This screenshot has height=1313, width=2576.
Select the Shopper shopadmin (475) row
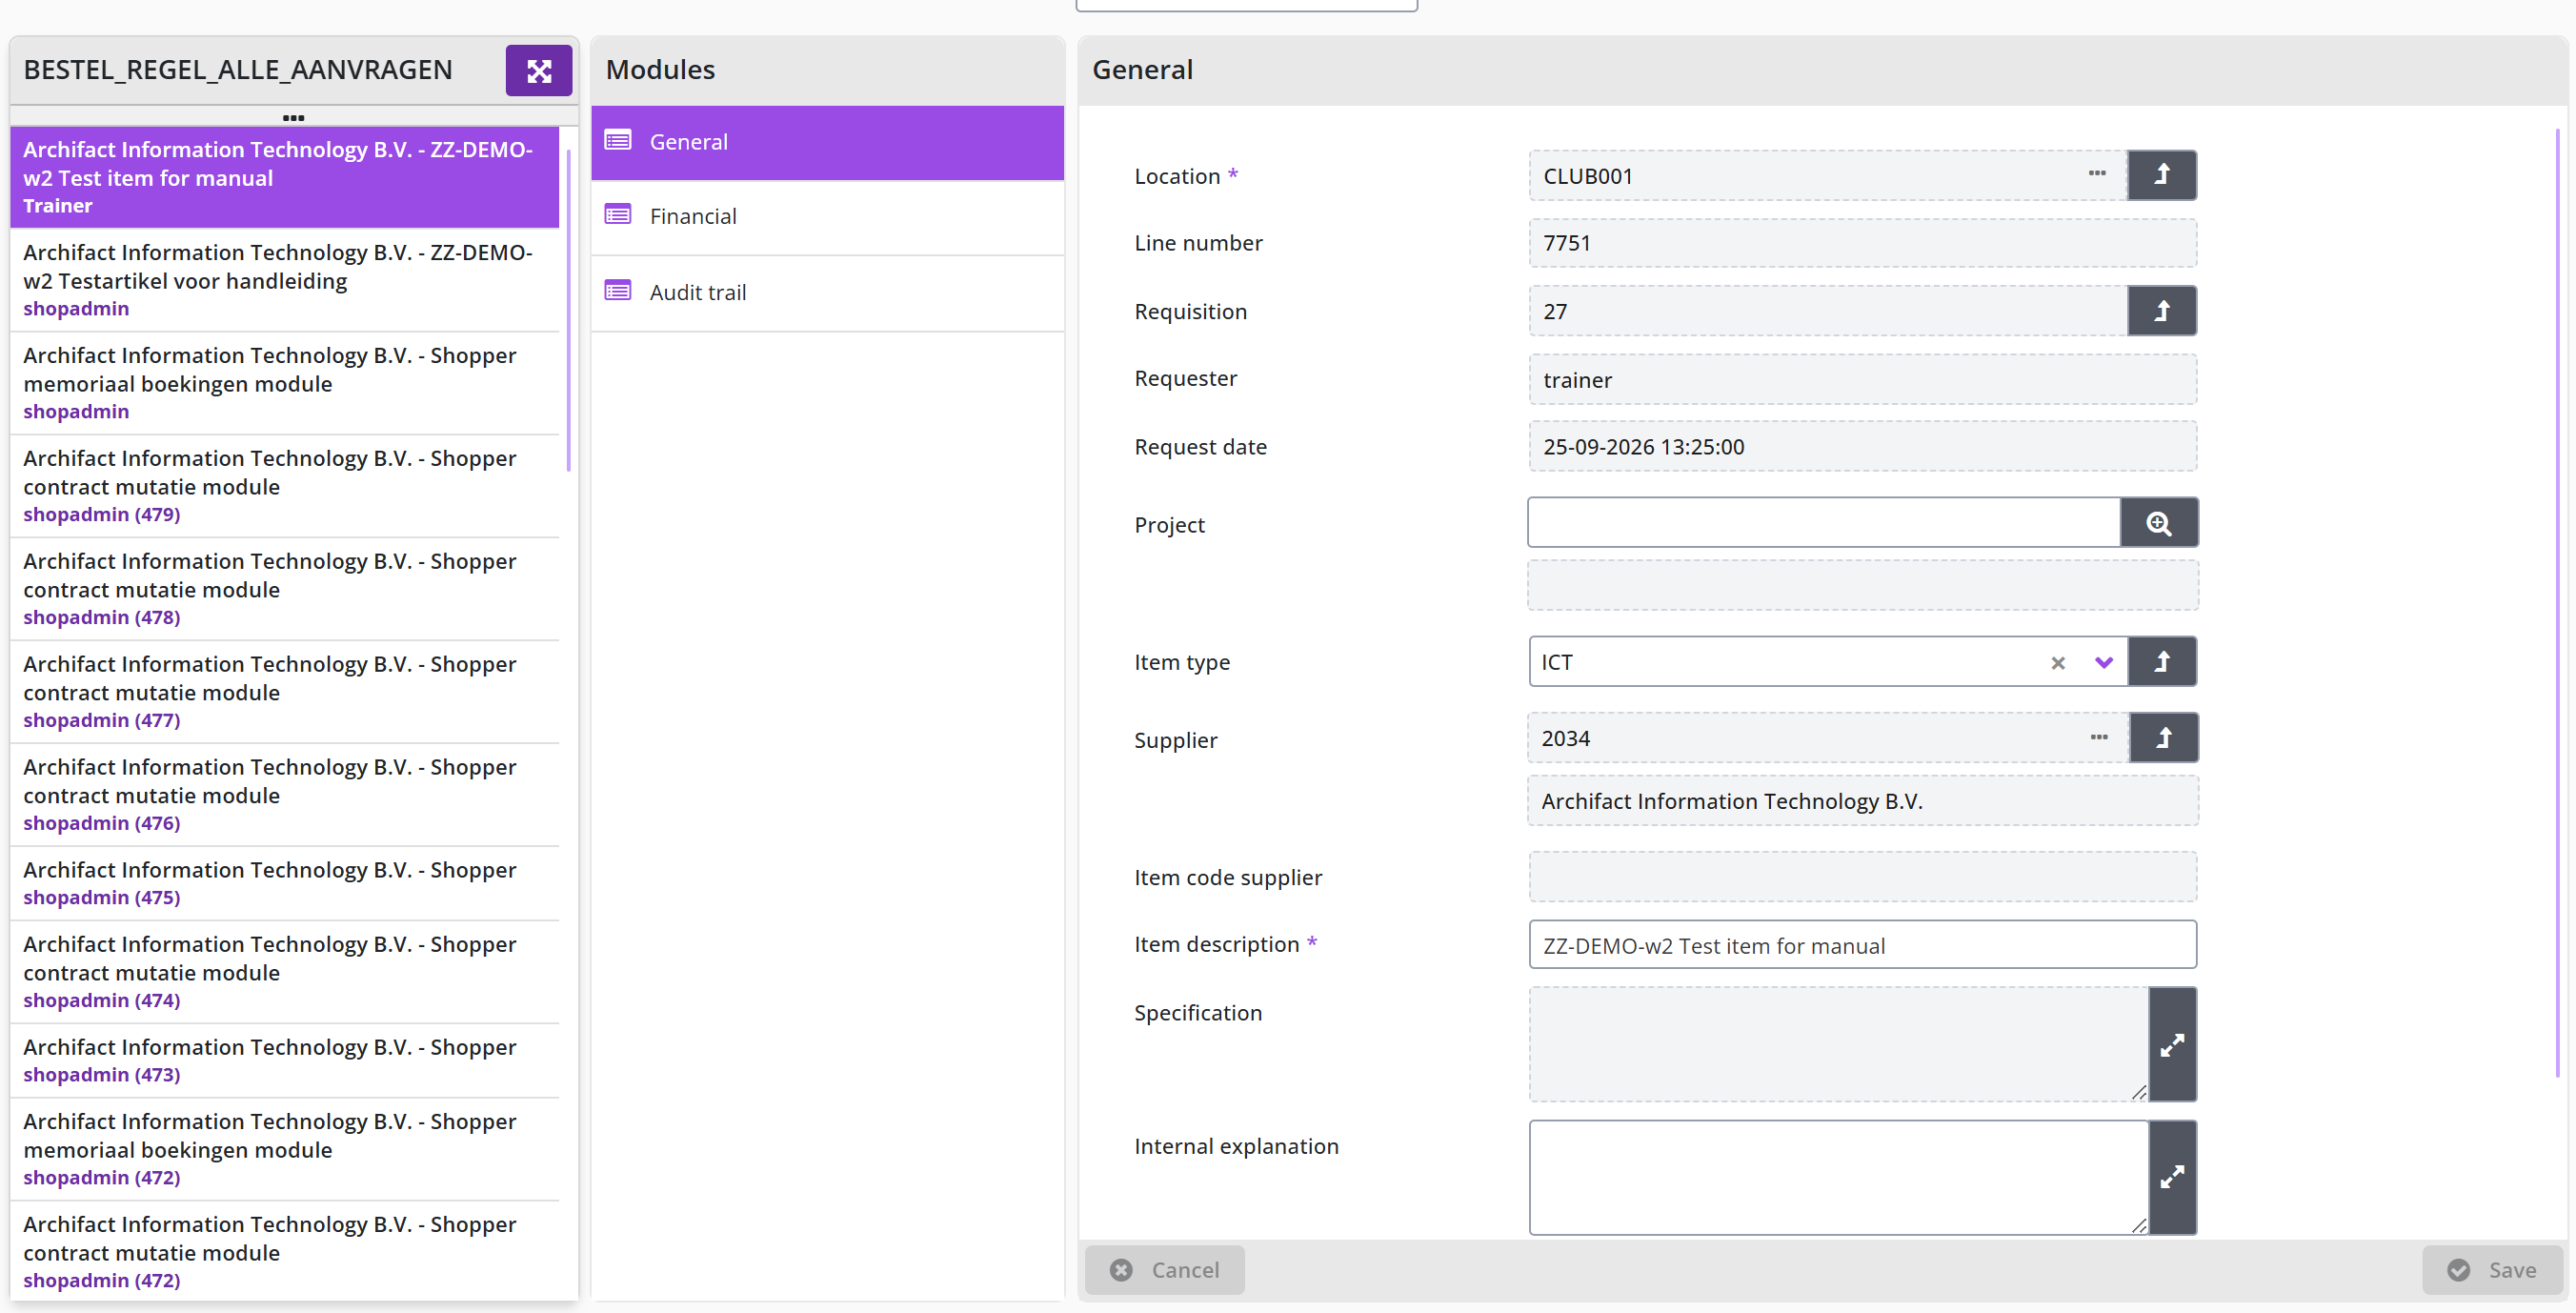click(x=284, y=883)
